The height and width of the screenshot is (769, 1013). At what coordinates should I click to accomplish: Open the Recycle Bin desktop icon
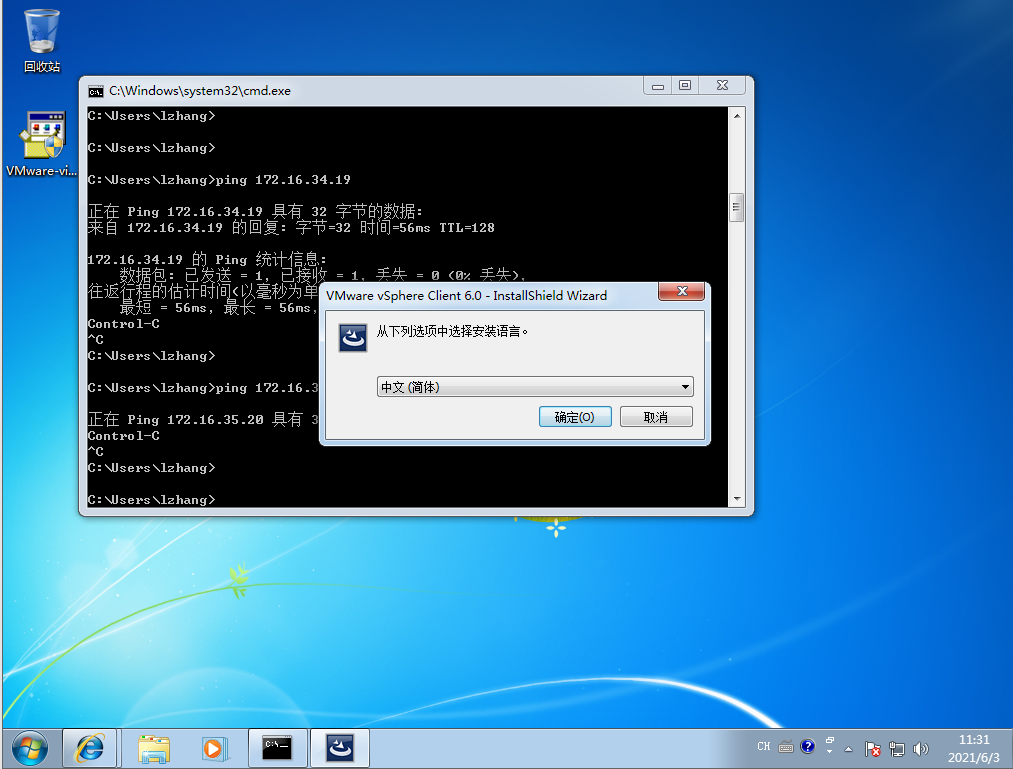point(42,40)
